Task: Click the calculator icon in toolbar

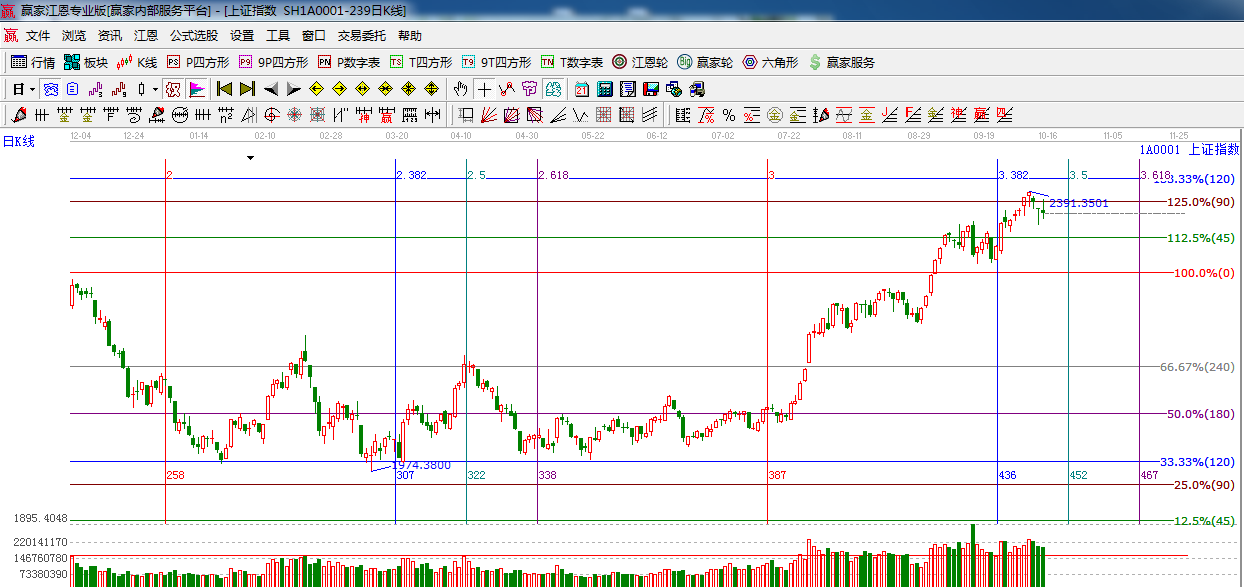Action: 605,89
